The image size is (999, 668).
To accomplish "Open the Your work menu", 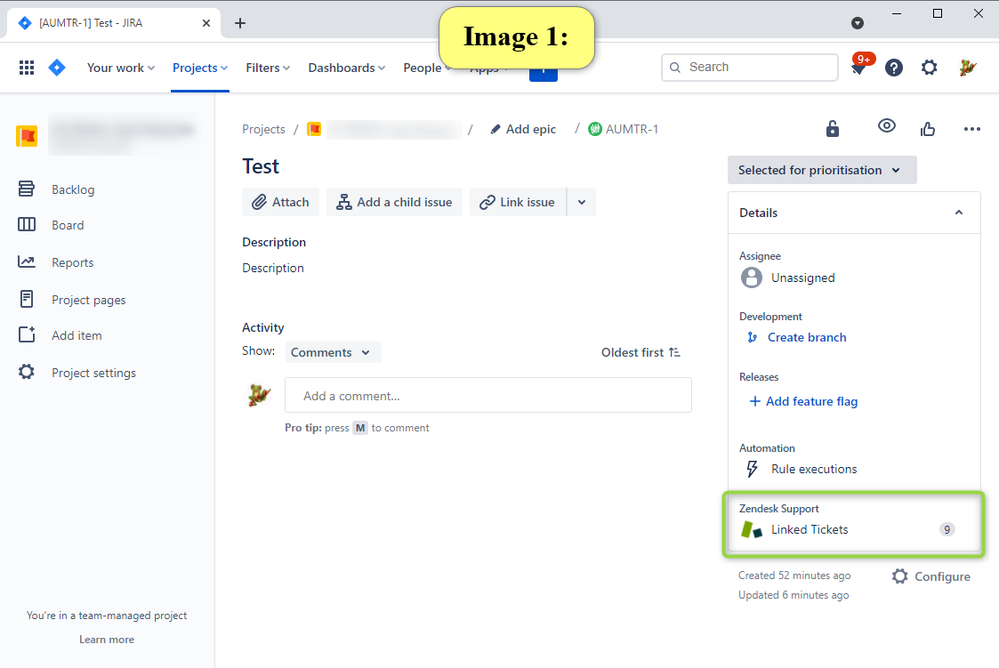I will coord(120,68).
